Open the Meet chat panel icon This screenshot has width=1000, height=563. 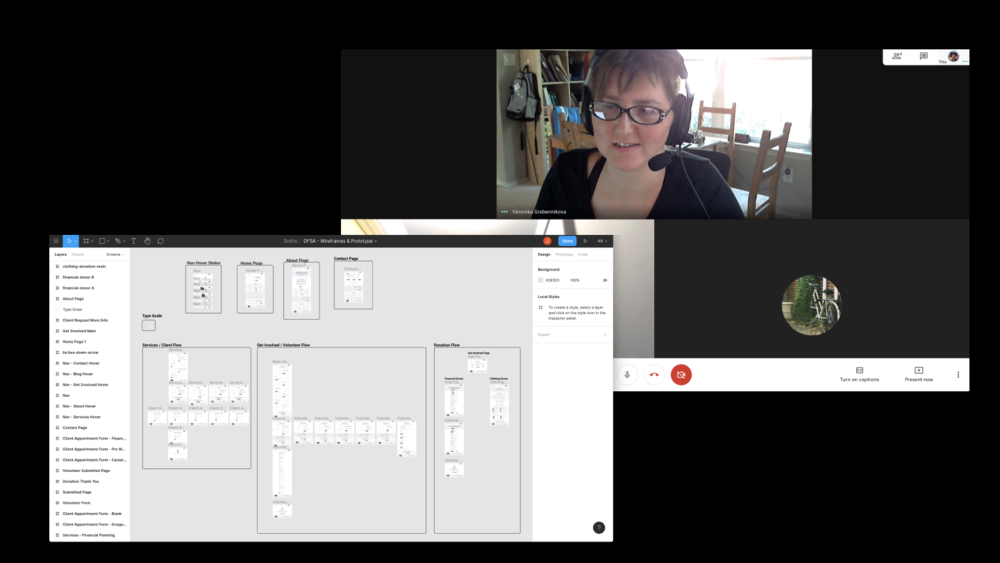pos(923,56)
